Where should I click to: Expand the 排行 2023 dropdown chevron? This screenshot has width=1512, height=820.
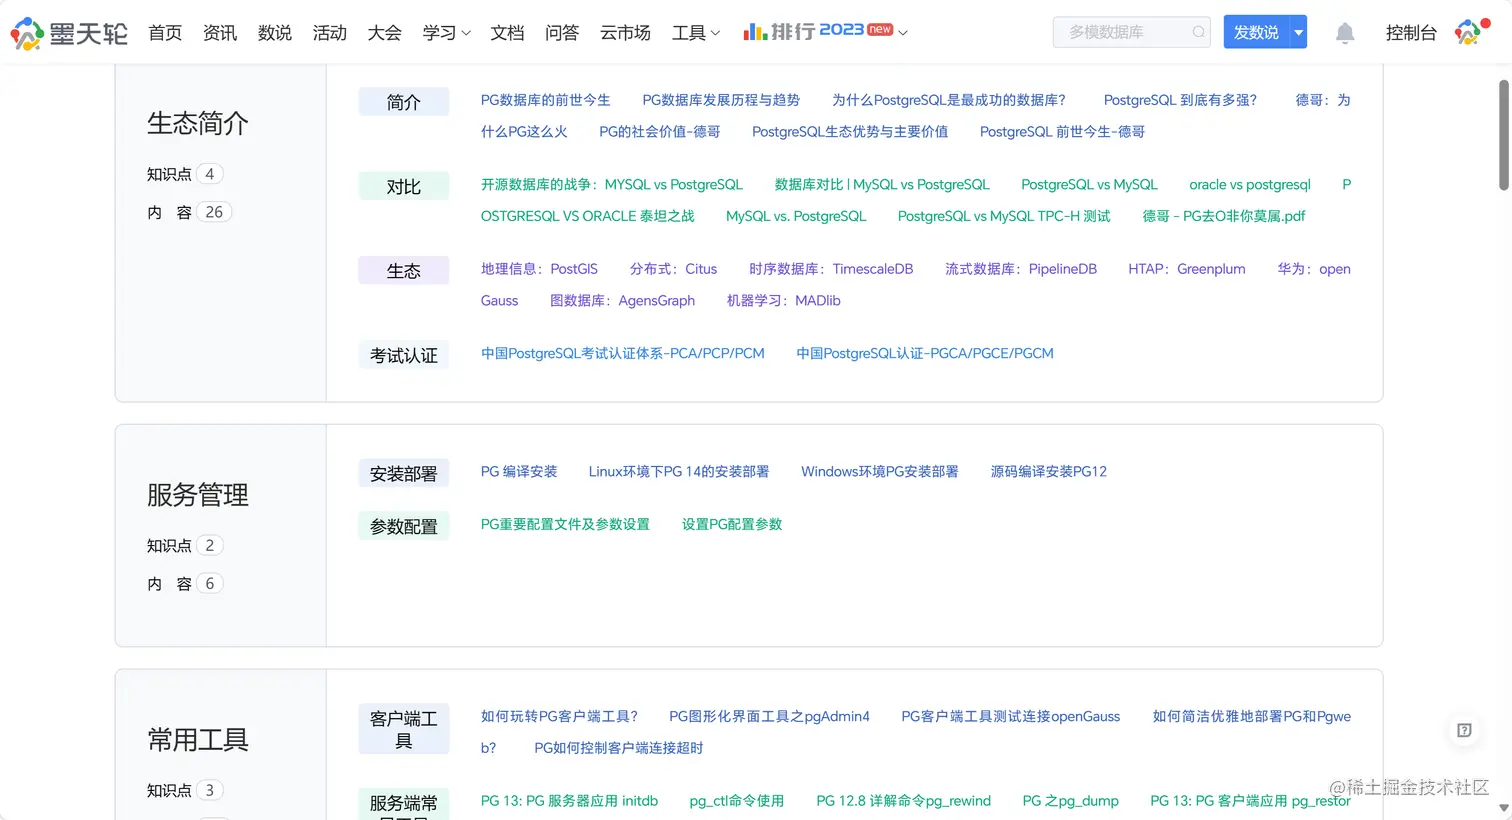pos(903,33)
